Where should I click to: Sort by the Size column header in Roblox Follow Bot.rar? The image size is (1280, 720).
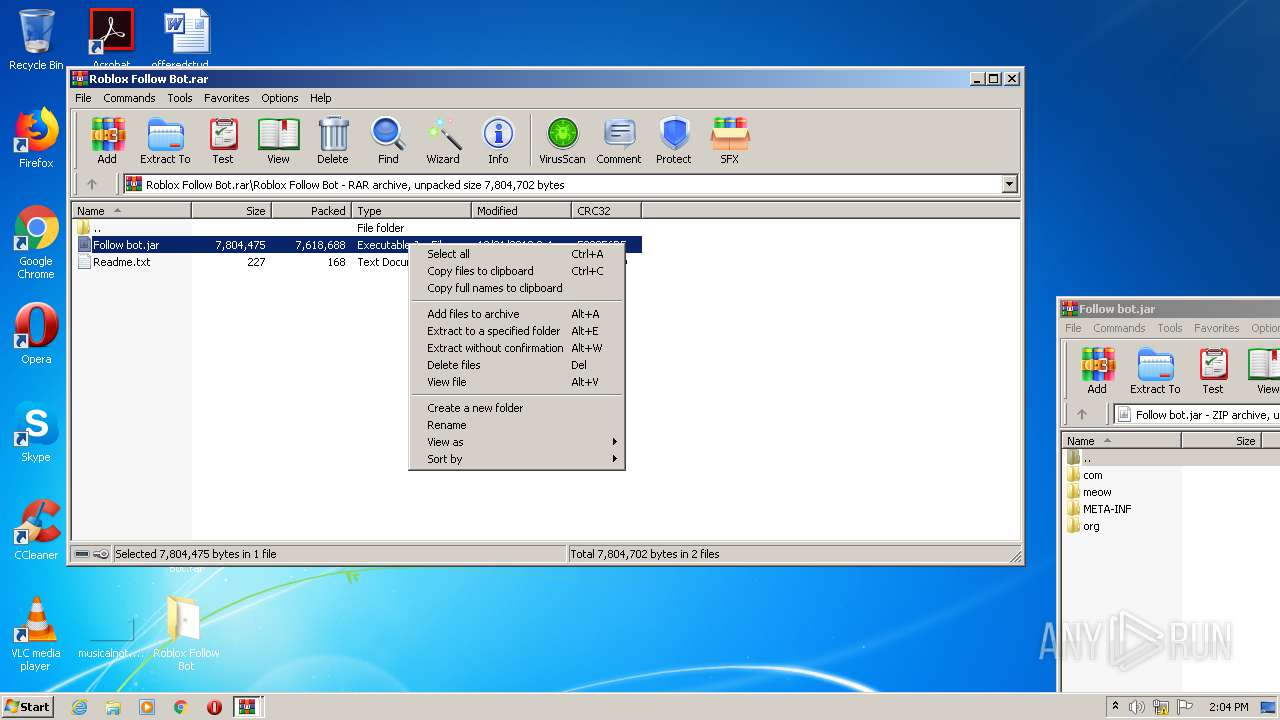click(x=231, y=210)
